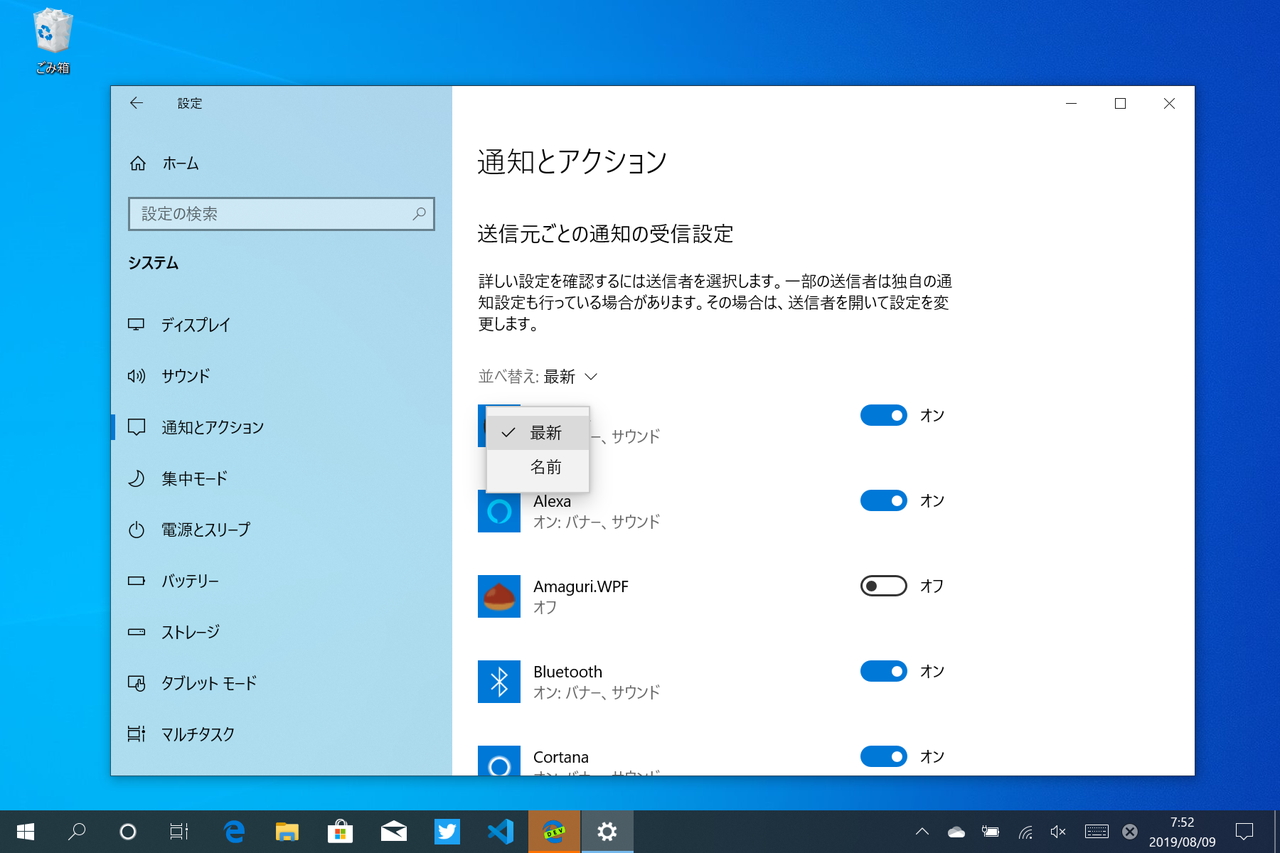Focus the 設定の検索 search field
The width and height of the screenshot is (1280, 853).
281,214
